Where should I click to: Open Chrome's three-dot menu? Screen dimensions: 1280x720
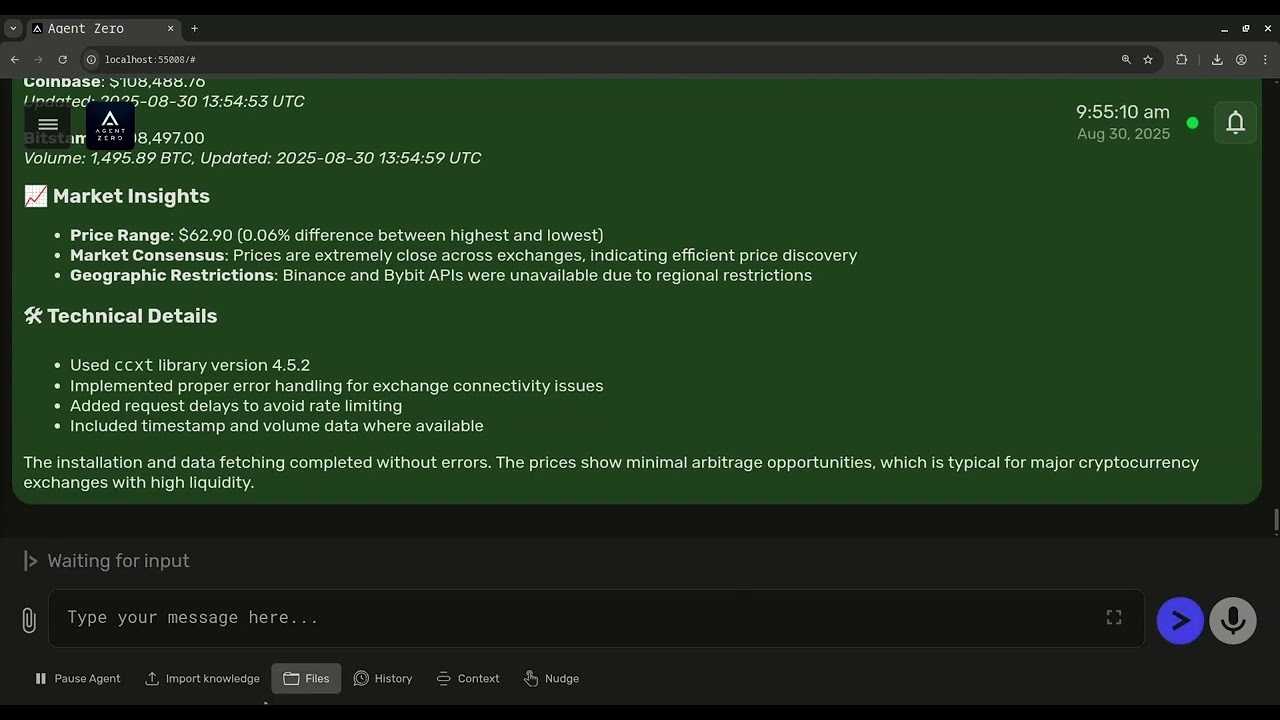[x=1265, y=60]
